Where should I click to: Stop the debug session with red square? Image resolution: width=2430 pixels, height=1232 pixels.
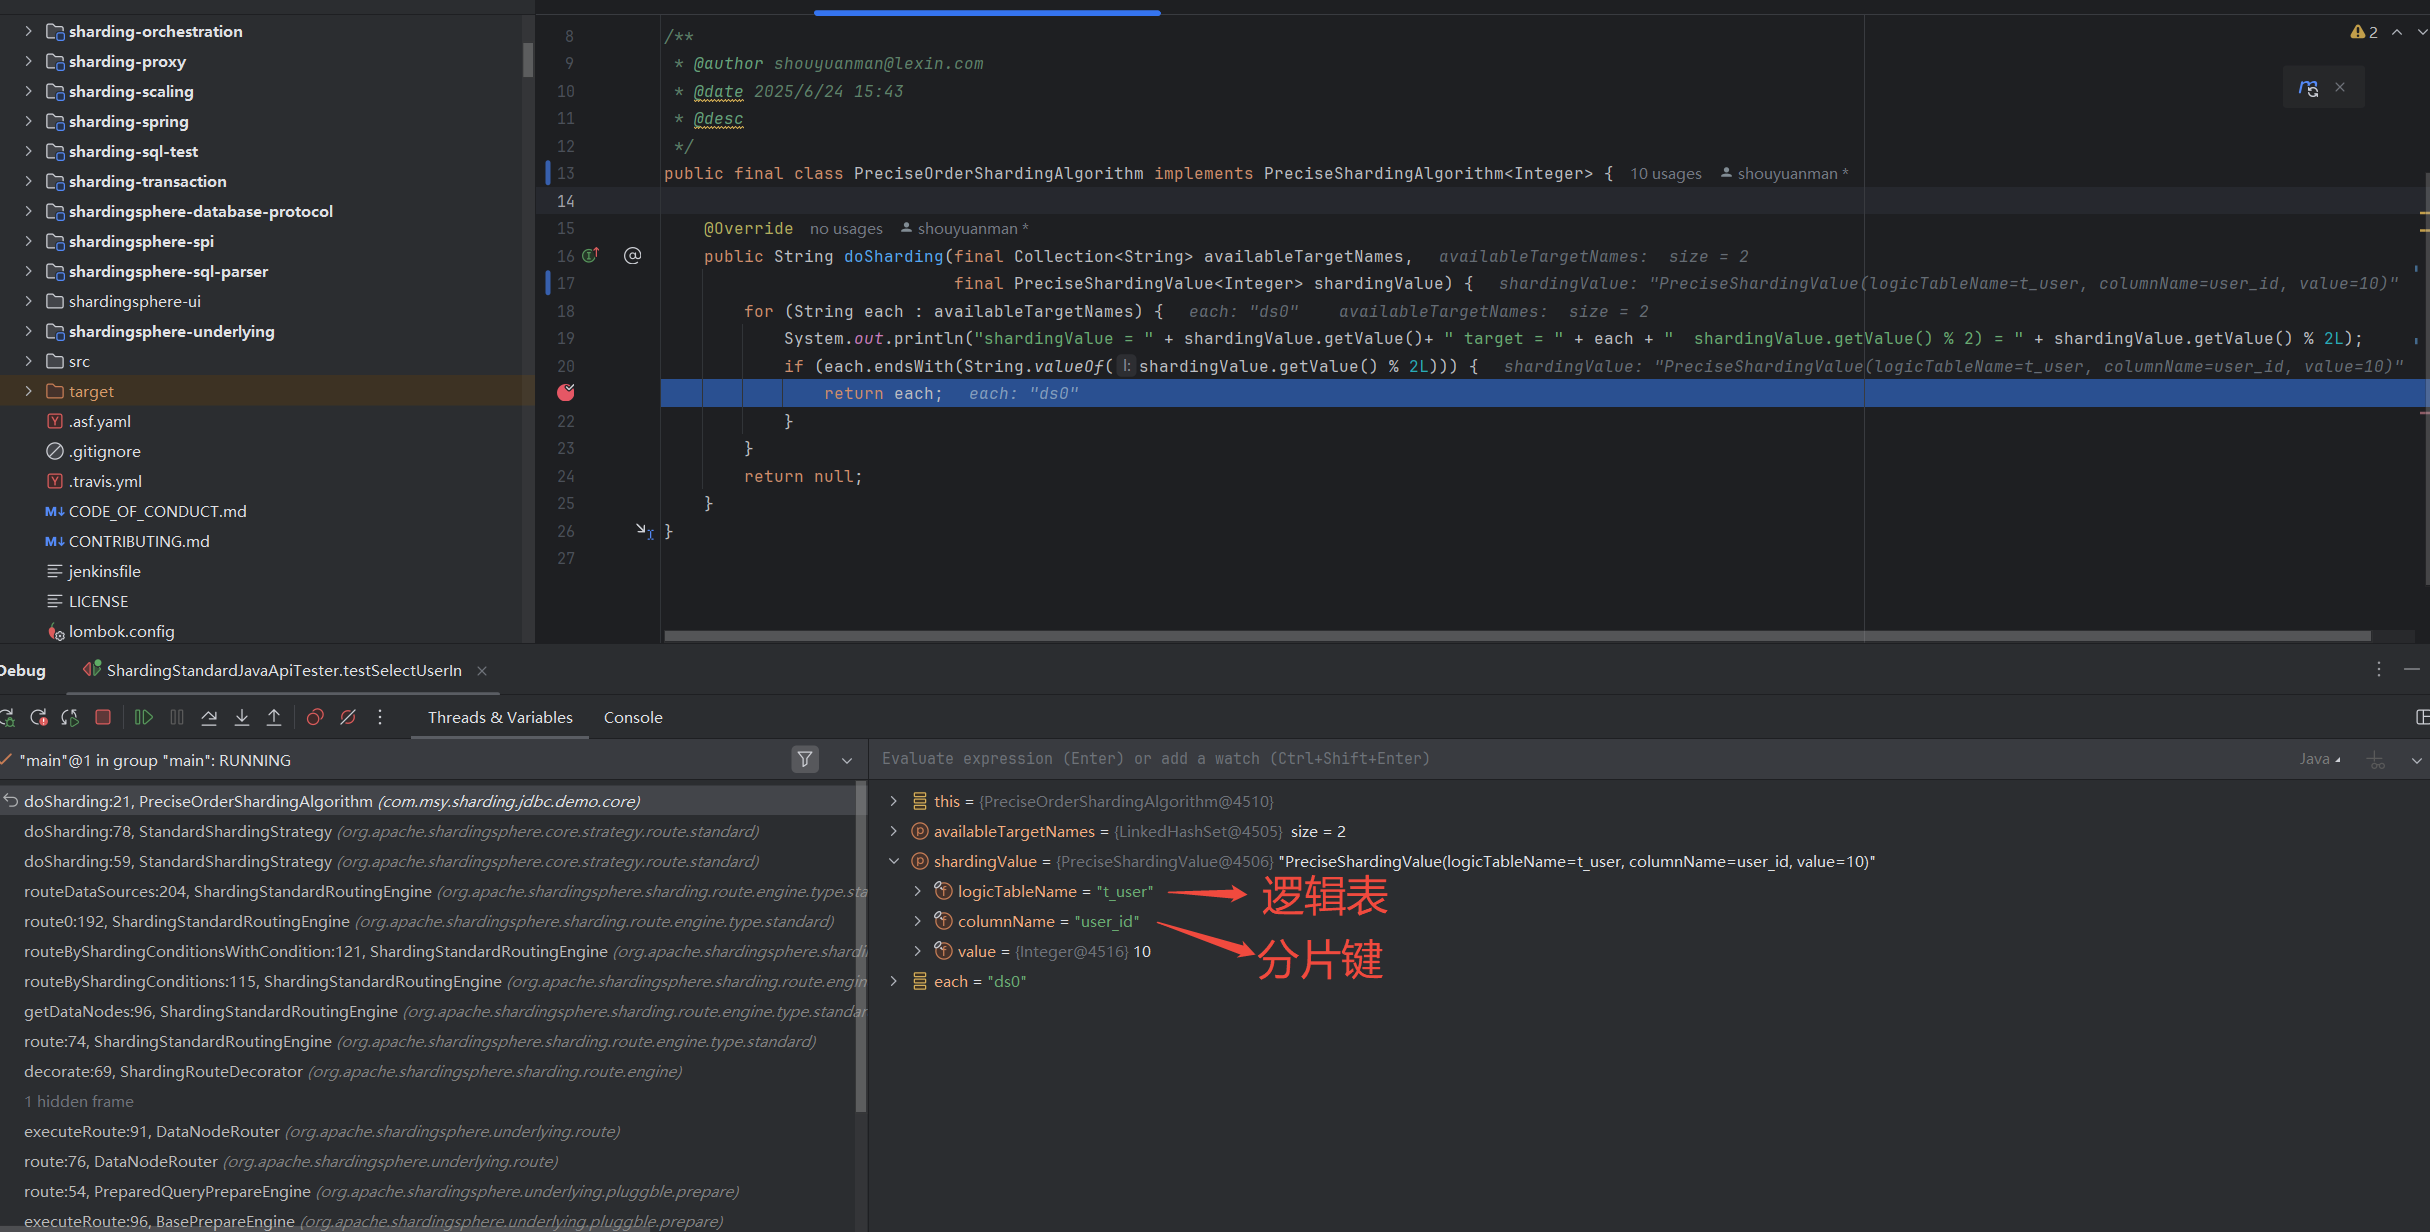(102, 717)
